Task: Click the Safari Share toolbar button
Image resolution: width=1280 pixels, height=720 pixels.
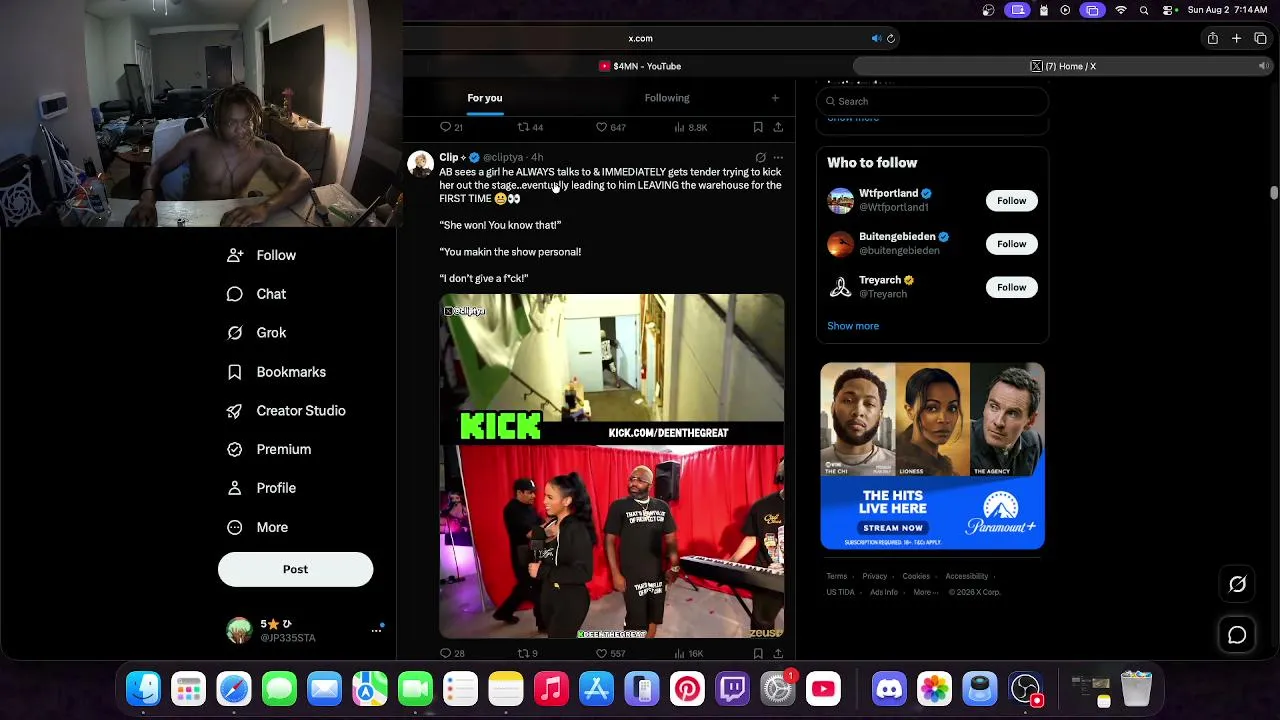Action: (x=1212, y=38)
